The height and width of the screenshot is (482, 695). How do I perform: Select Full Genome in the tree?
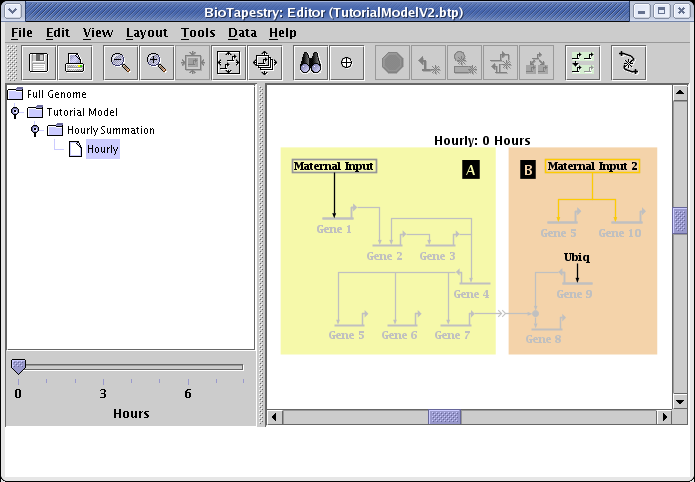[x=56, y=94]
